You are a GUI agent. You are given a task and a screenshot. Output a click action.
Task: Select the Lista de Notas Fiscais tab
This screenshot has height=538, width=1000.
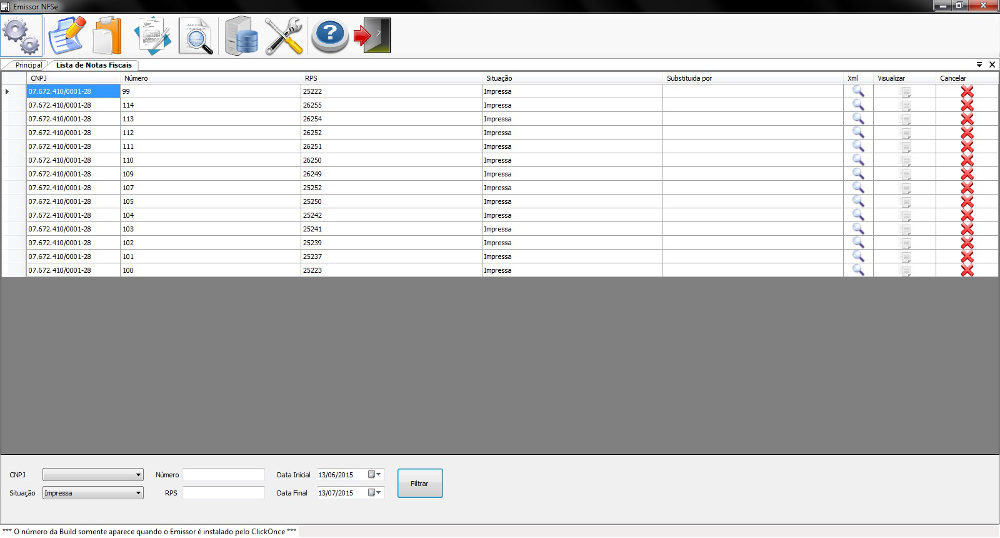click(94, 65)
